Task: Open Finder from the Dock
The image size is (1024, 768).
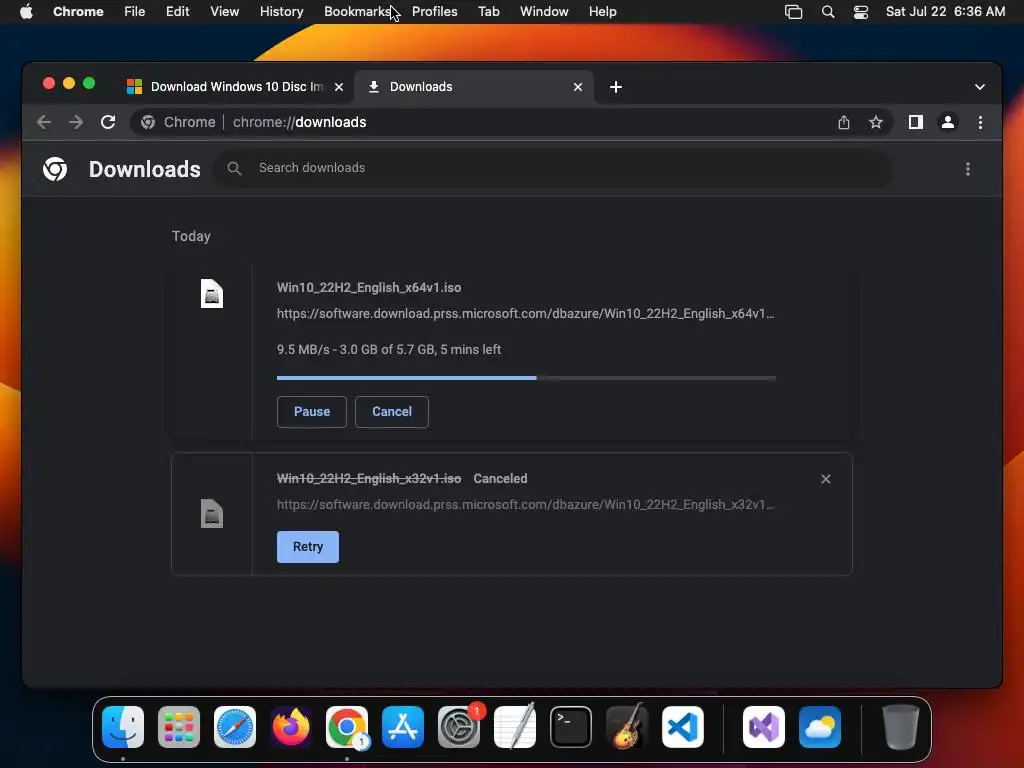Action: (123, 727)
